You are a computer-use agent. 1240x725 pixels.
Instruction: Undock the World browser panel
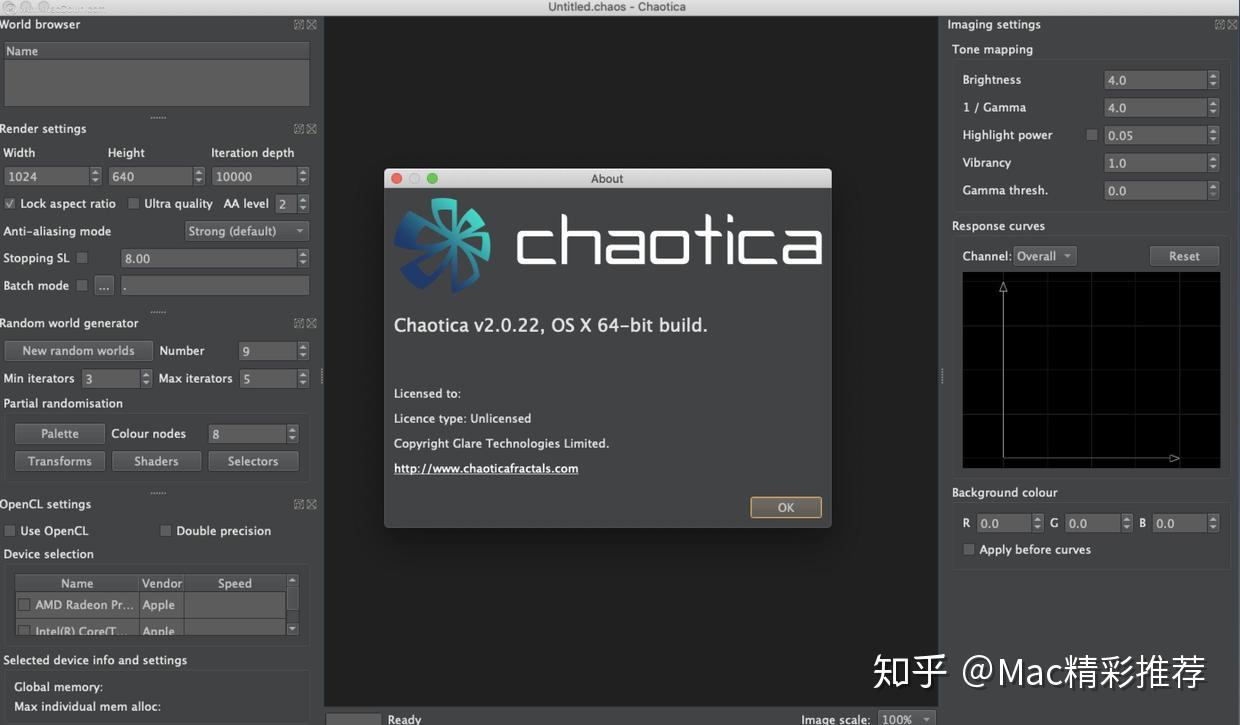click(x=298, y=24)
